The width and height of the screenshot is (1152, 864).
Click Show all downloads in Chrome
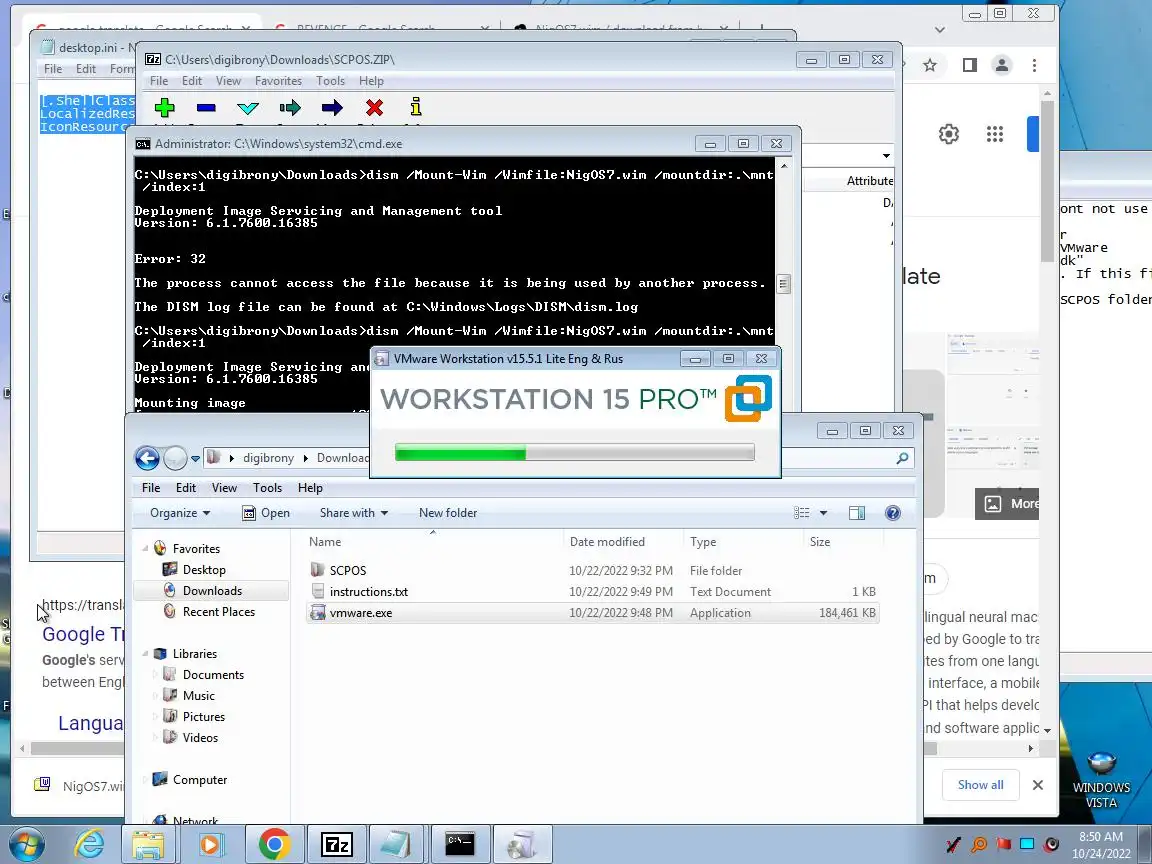[x=980, y=785]
